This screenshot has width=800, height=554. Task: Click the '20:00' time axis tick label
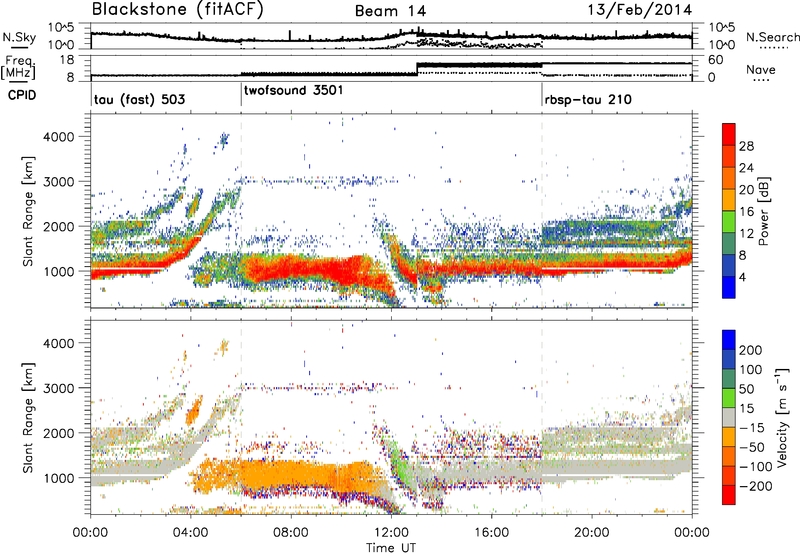click(591, 533)
